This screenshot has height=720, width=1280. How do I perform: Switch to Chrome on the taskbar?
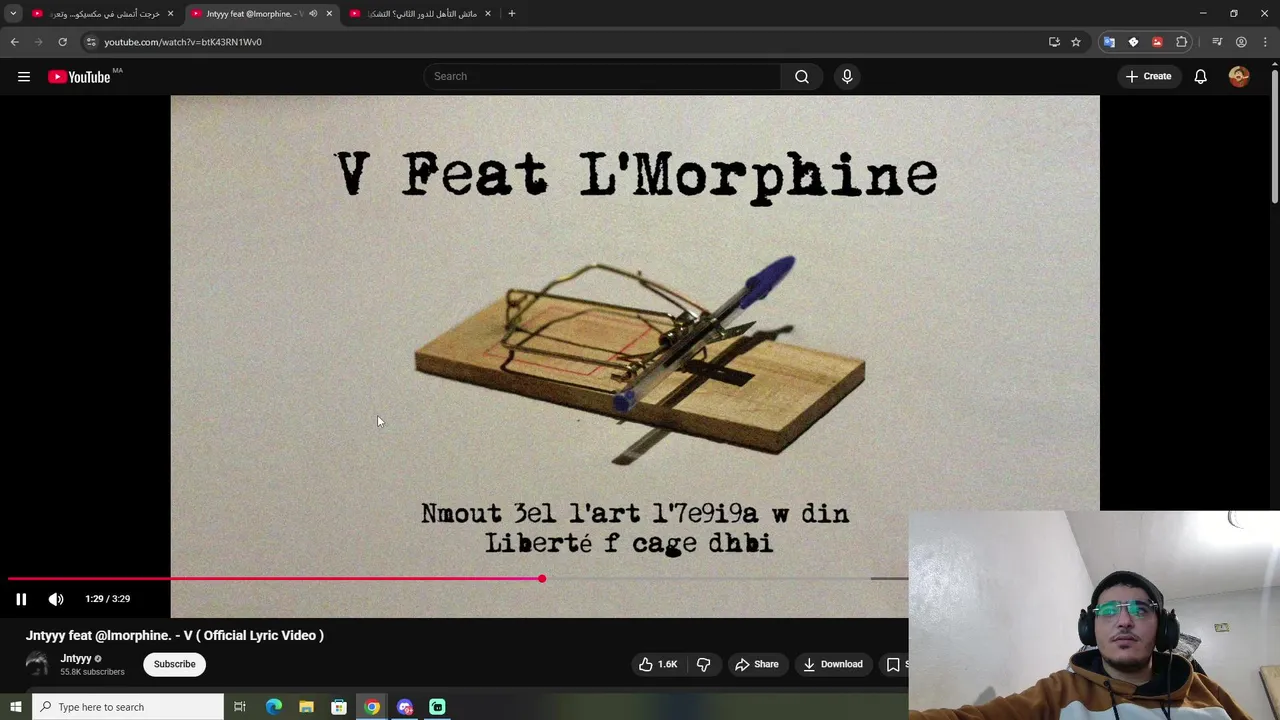tap(372, 707)
